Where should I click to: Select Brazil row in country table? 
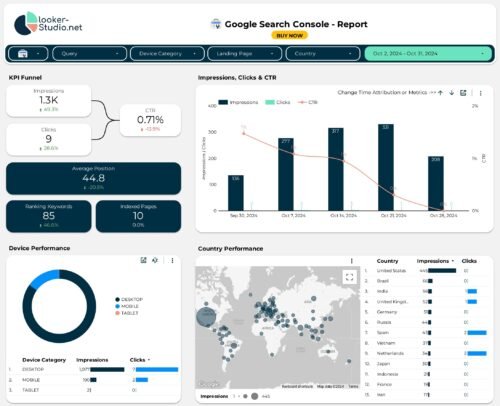(x=426, y=281)
